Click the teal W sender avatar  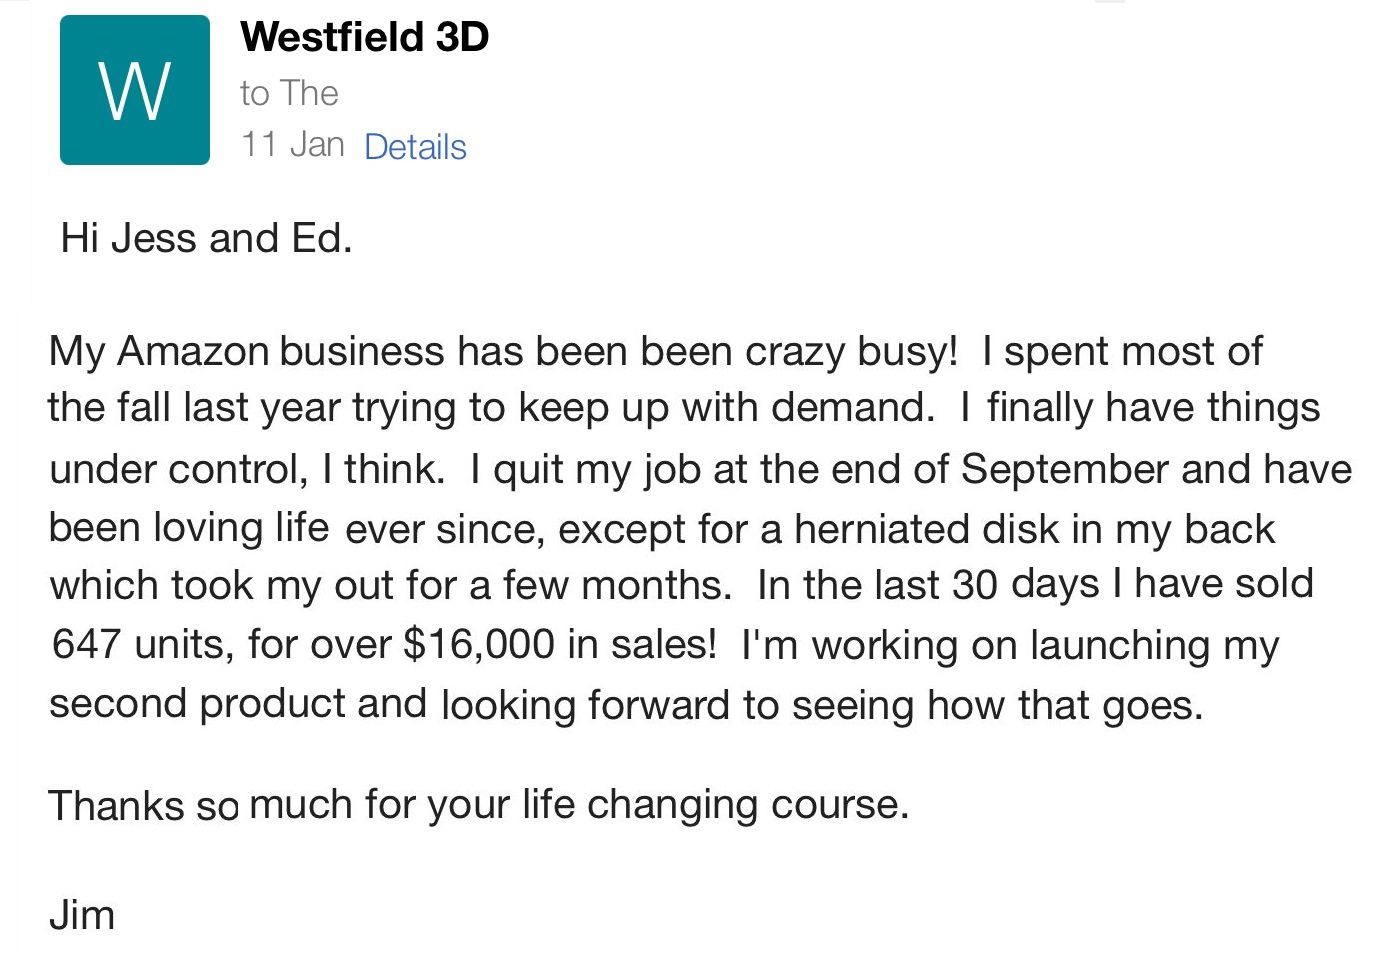point(135,90)
